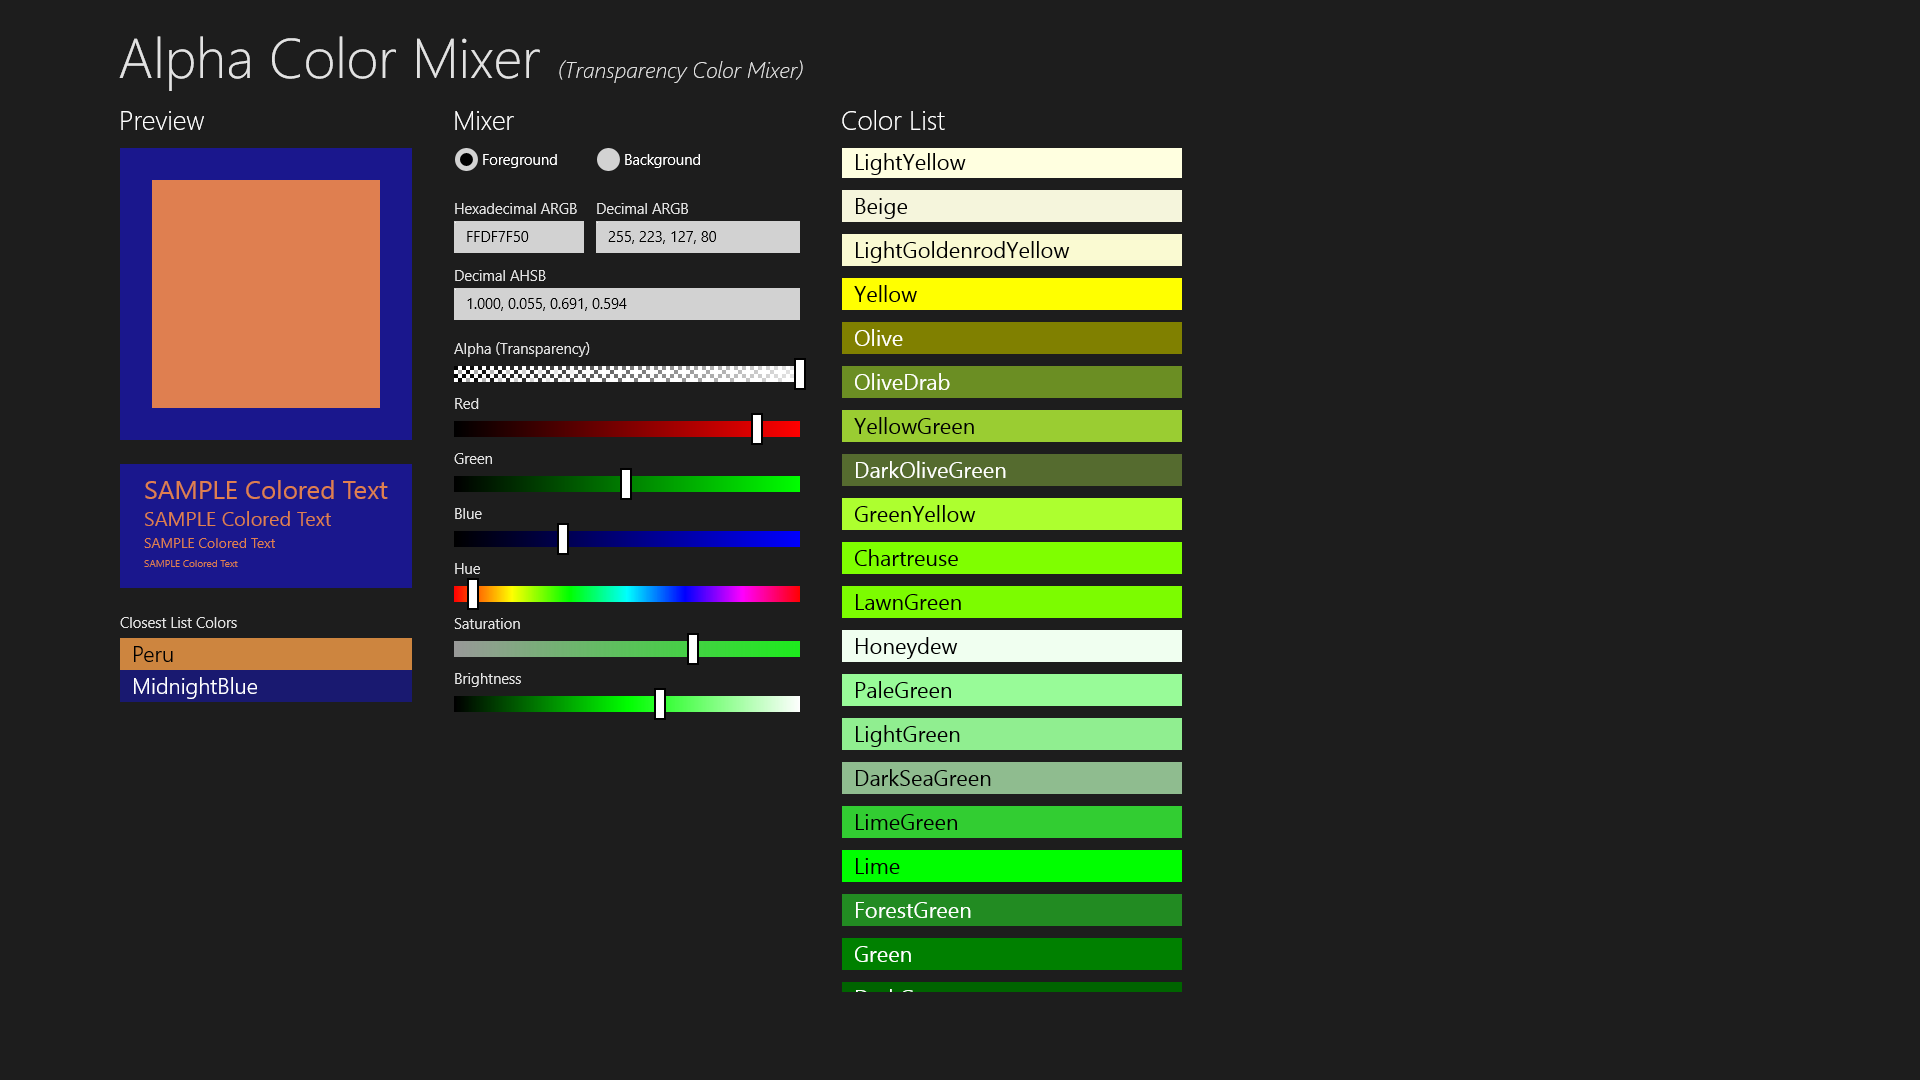Choose OliveDrab in the Color List

[x=1011, y=382]
